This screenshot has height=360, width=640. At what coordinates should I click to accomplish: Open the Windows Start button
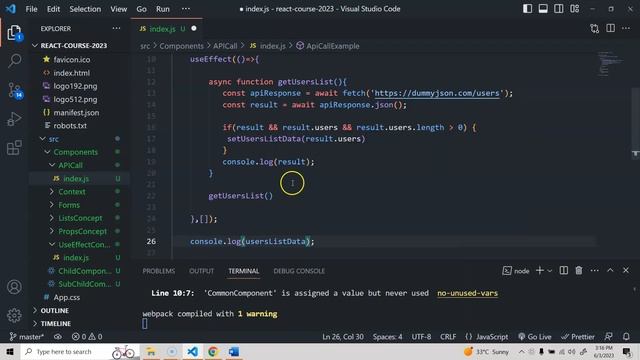coord(10,351)
